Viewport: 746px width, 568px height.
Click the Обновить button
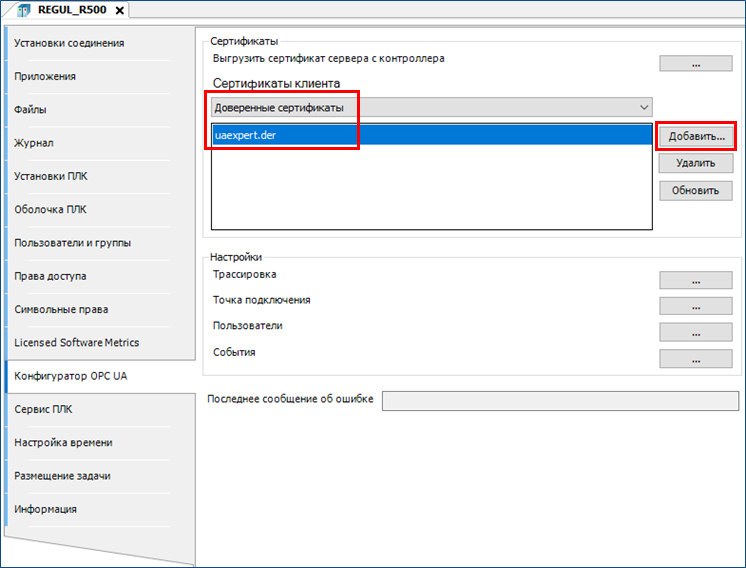(x=696, y=190)
